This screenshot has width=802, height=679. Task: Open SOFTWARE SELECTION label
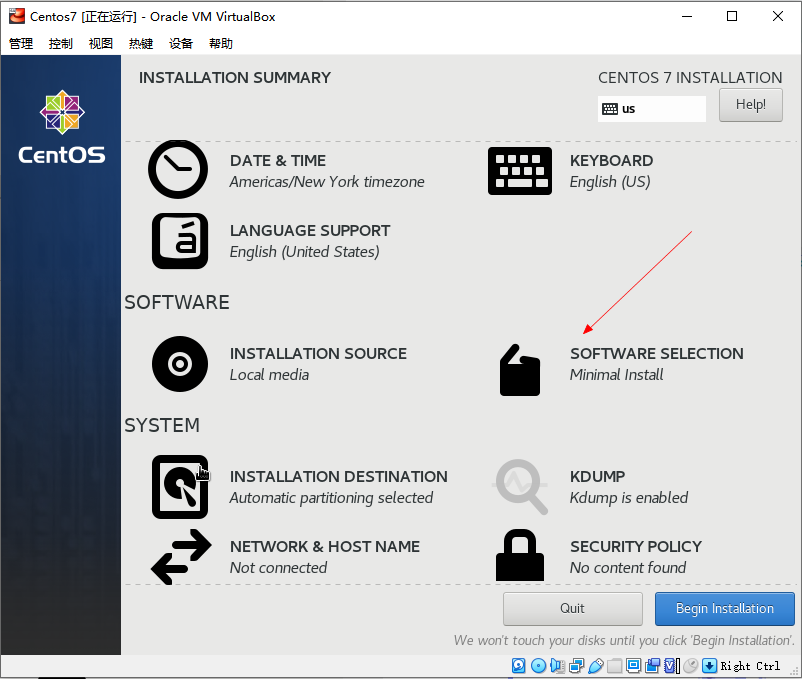coord(657,353)
